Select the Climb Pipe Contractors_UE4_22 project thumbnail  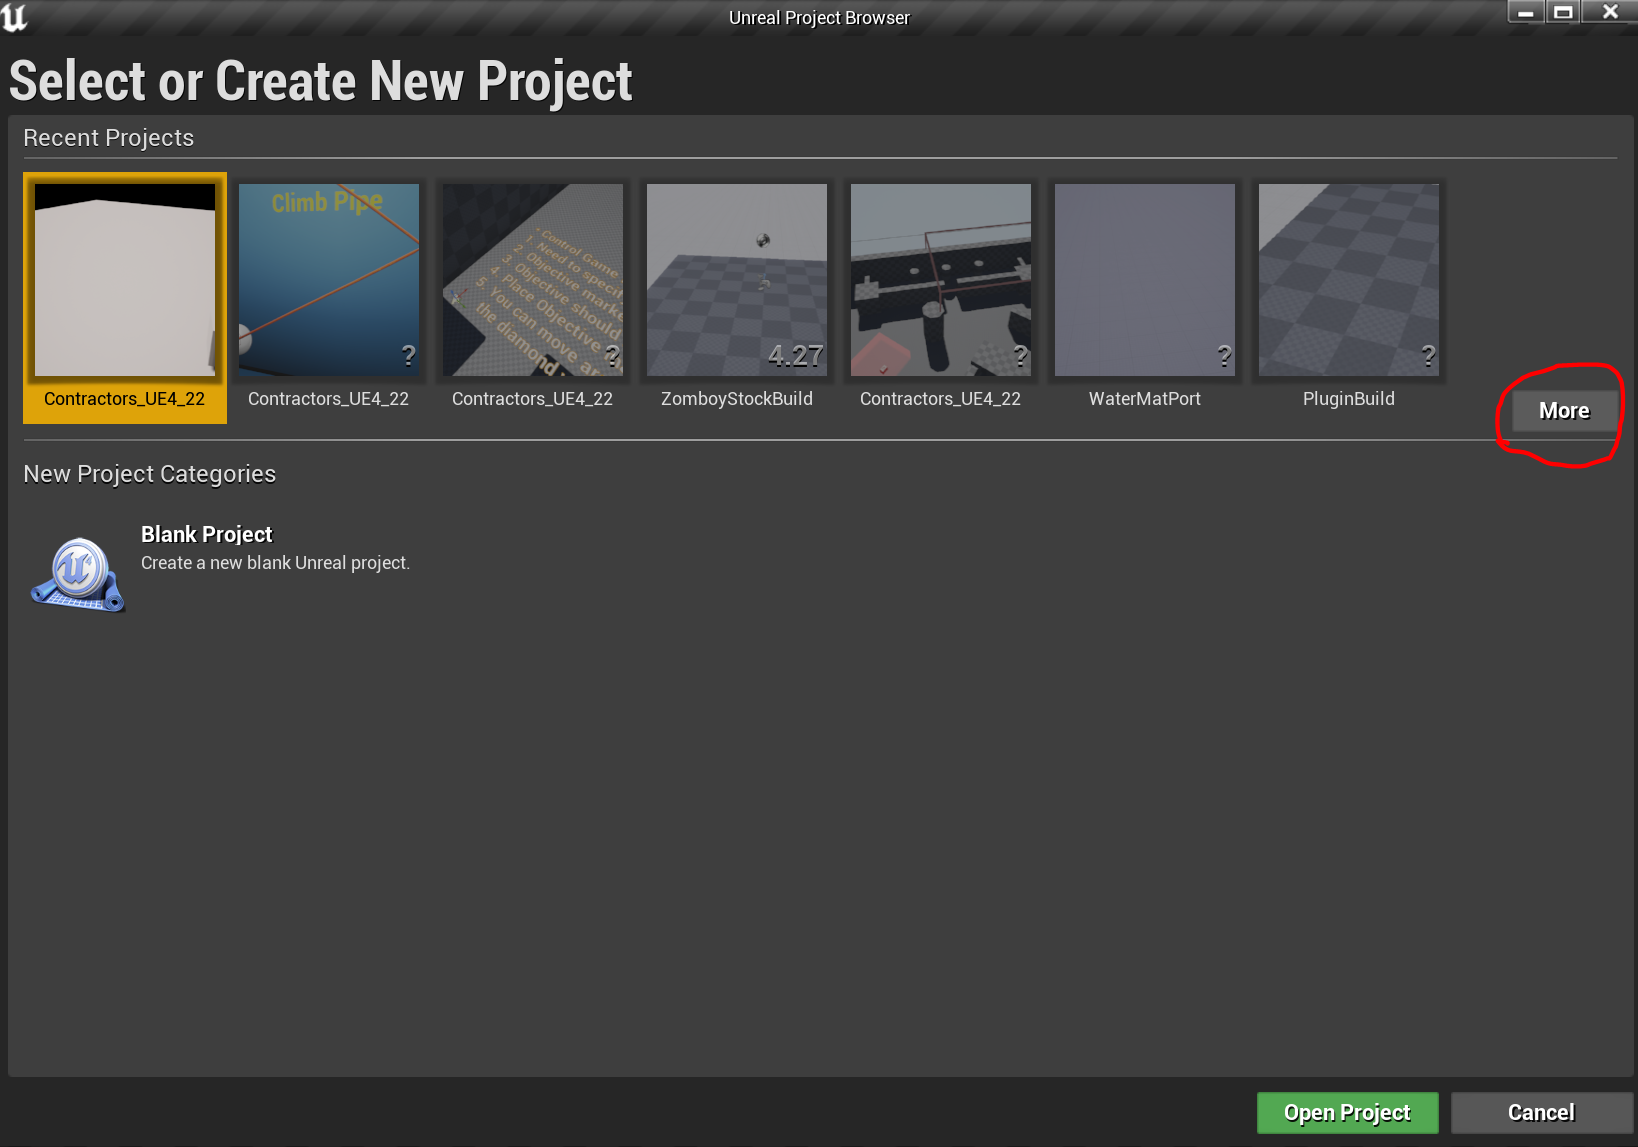(x=329, y=280)
